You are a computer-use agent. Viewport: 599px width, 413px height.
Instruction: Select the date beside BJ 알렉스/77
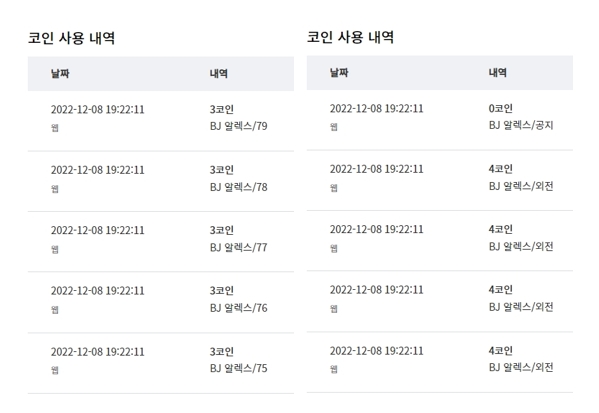pyautogui.click(x=98, y=230)
